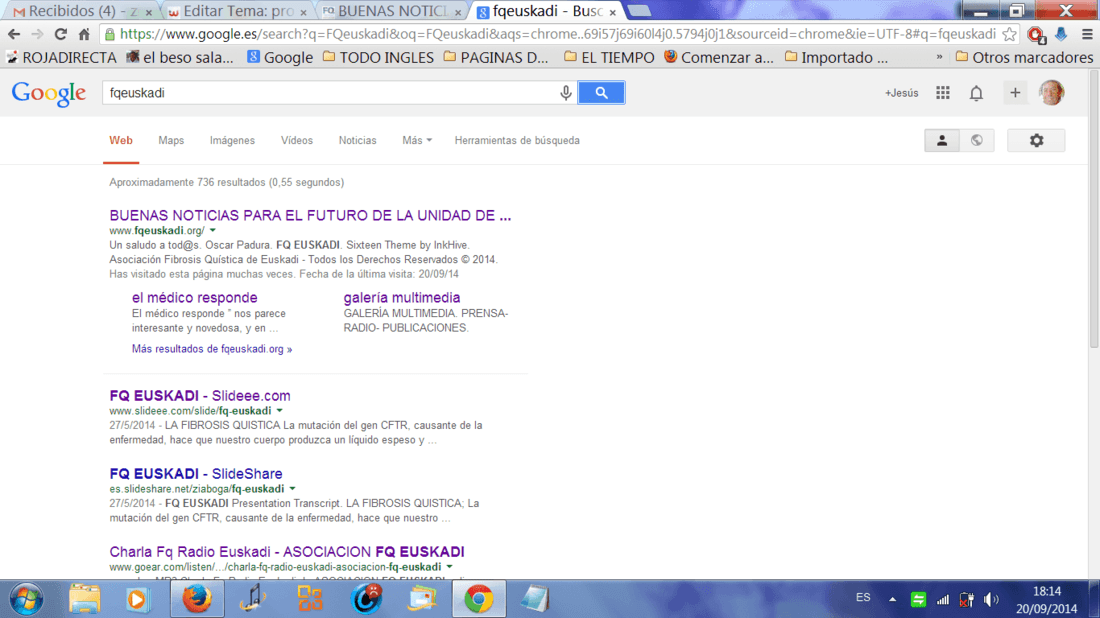Open a new tab
Viewport: 1100px width, 618px height.
point(638,11)
